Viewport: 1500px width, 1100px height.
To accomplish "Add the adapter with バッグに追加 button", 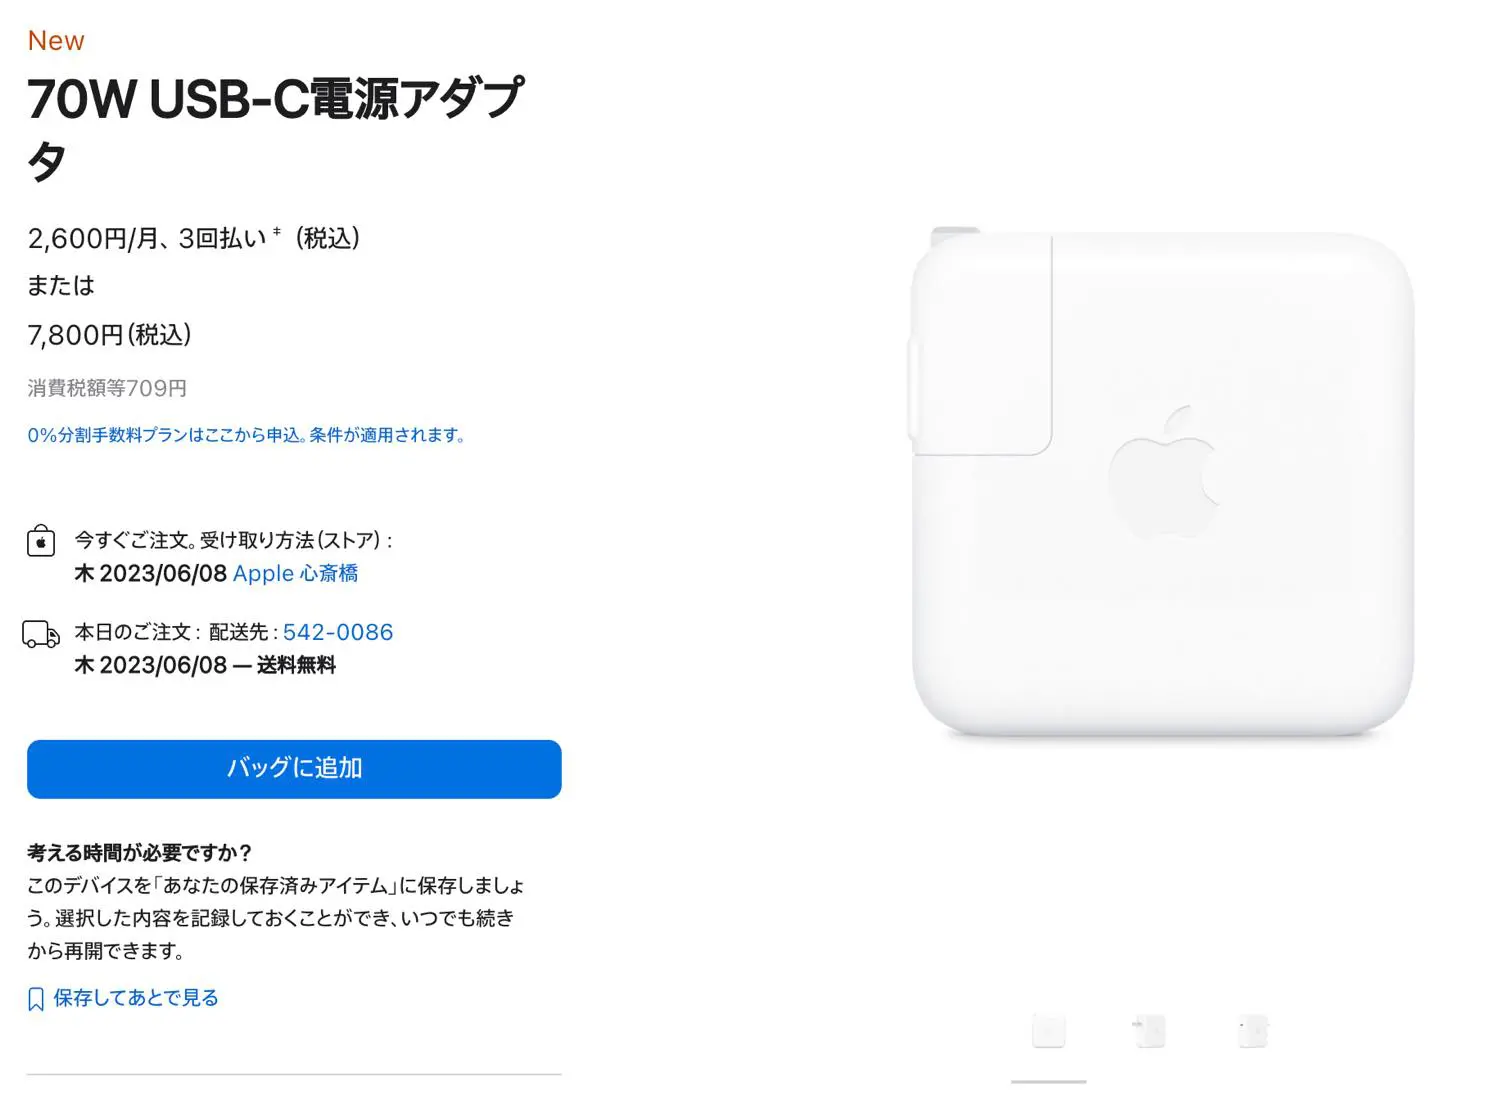I will pos(294,769).
